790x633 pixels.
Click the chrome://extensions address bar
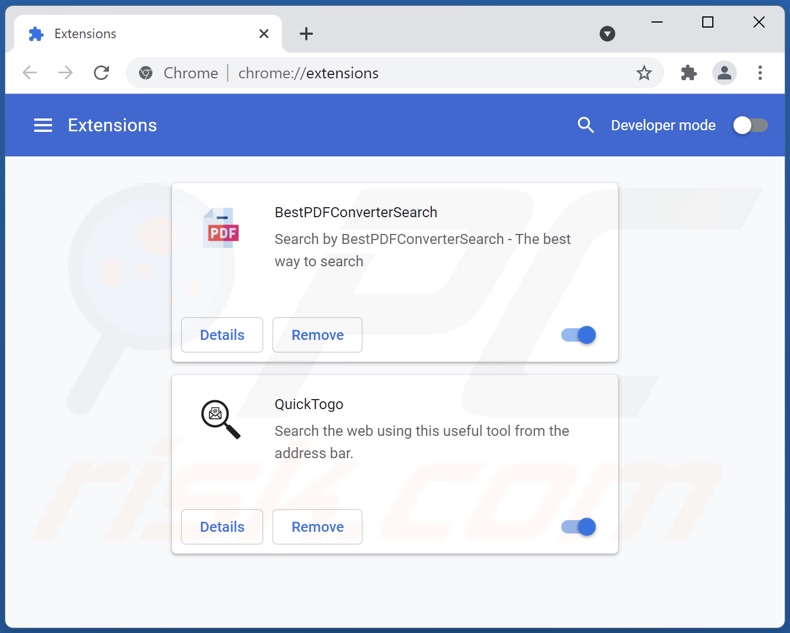394,73
